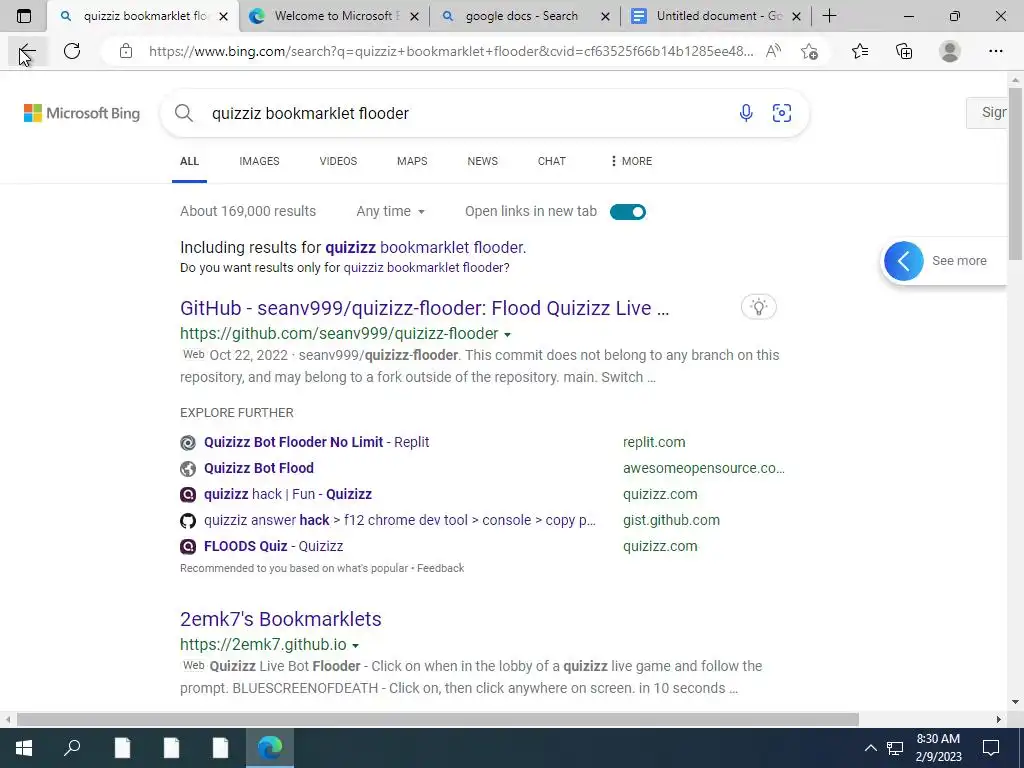The height and width of the screenshot is (768, 1024).
Task: Open a new tab with plus
Action: click(x=829, y=16)
